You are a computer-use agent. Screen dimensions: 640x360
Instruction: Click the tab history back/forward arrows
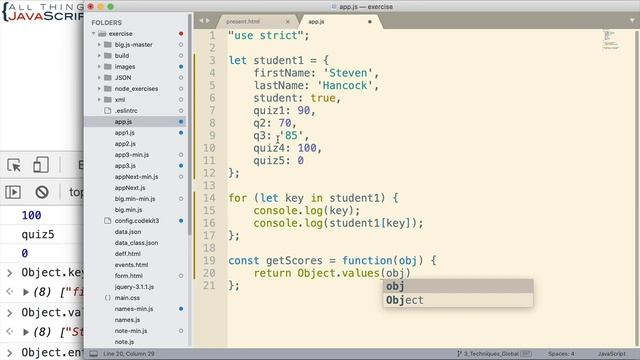[x=205, y=21]
